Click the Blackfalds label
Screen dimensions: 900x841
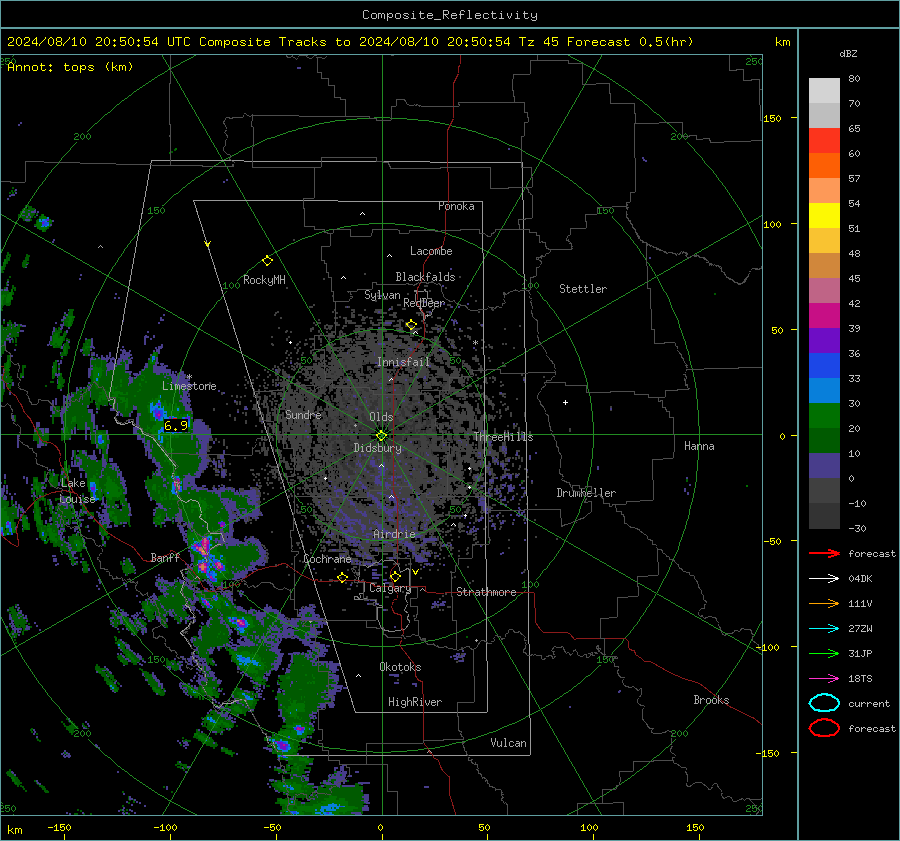[425, 277]
